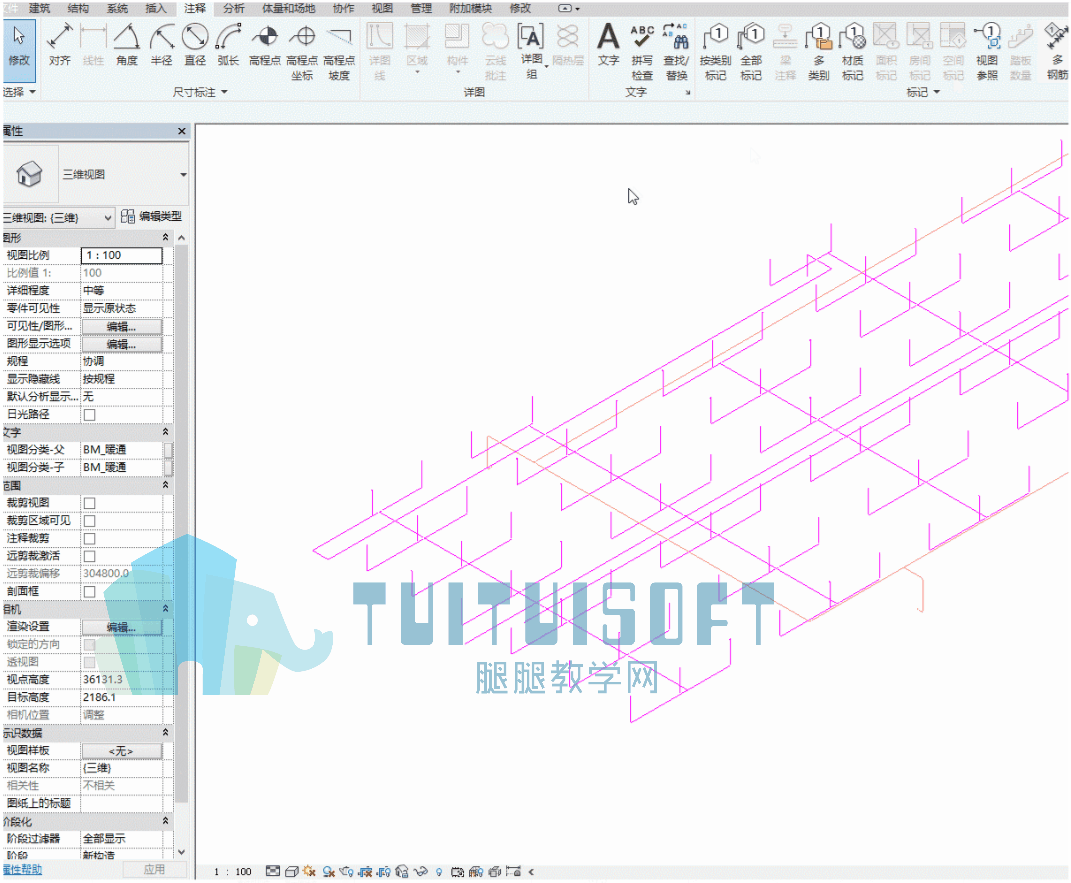Activate the 半径 radial dimension tool
The image size is (1071, 883).
point(161,45)
